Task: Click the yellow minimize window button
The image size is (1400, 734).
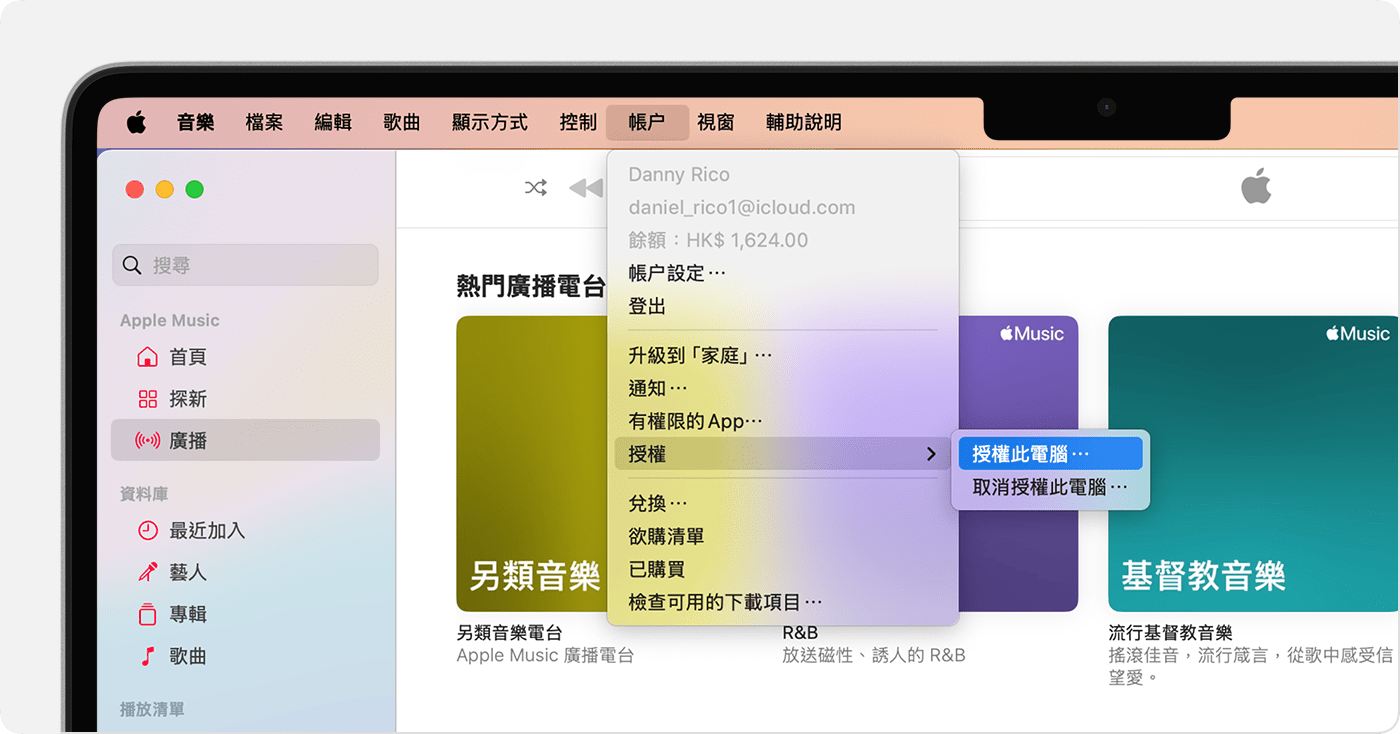Action: point(165,189)
